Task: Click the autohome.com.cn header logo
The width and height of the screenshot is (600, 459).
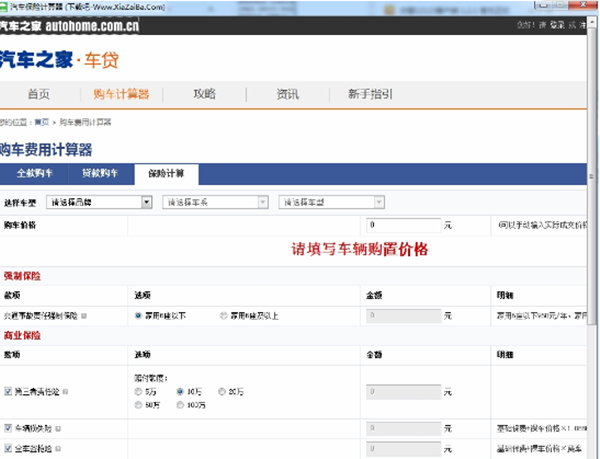Action: 69,26
